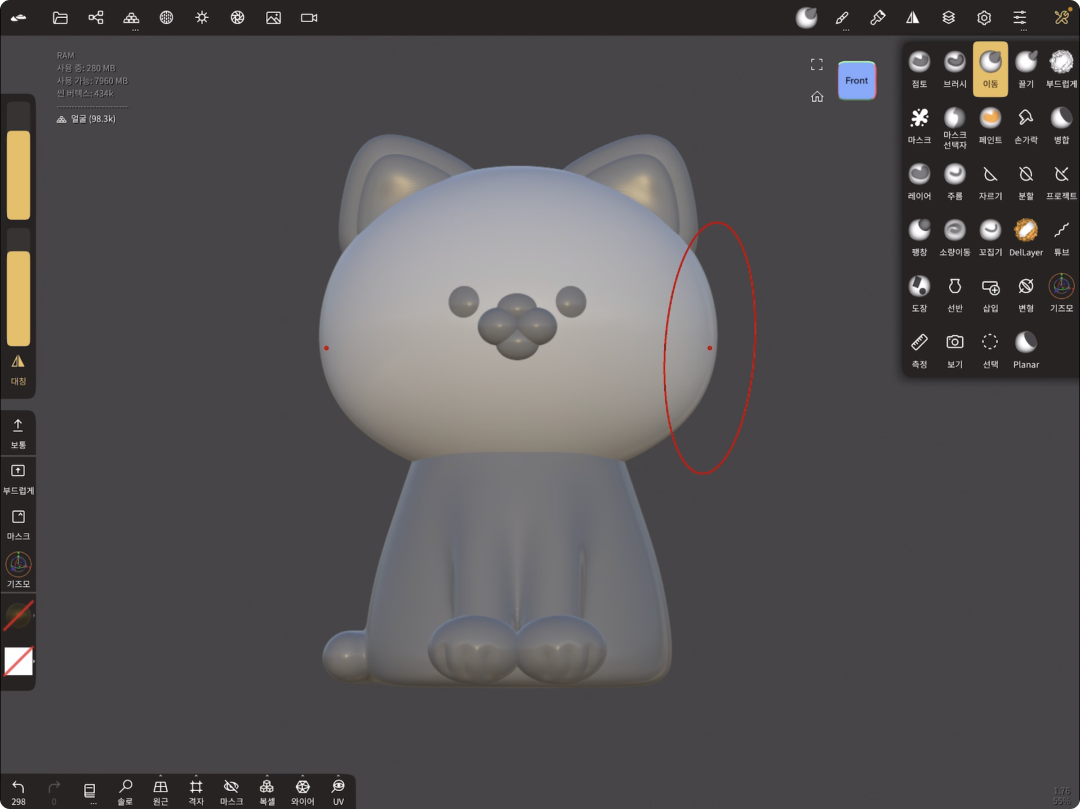Select the 끌기 (Drag) tool
This screenshot has width=1080, height=809.
[x=1026, y=69]
